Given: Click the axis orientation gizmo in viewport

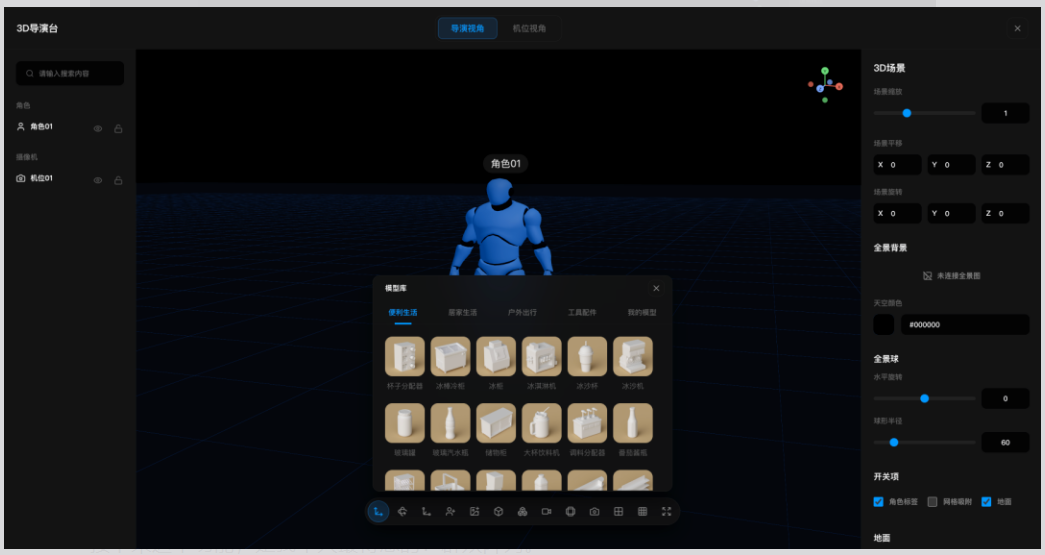Looking at the screenshot, I should click(825, 85).
